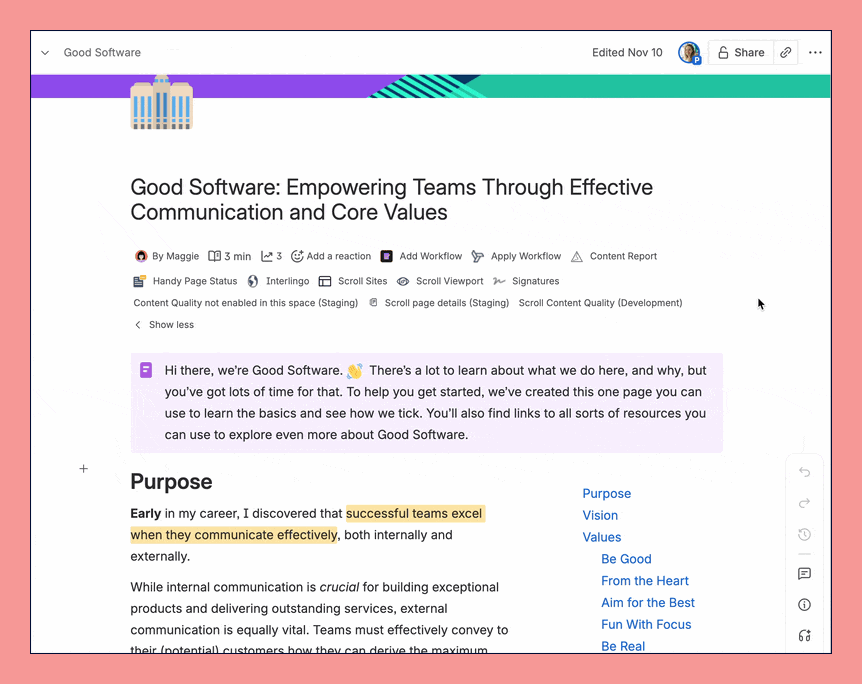The height and width of the screenshot is (684, 862).
Task: Click the Handy Page Status icon
Action: point(141,281)
